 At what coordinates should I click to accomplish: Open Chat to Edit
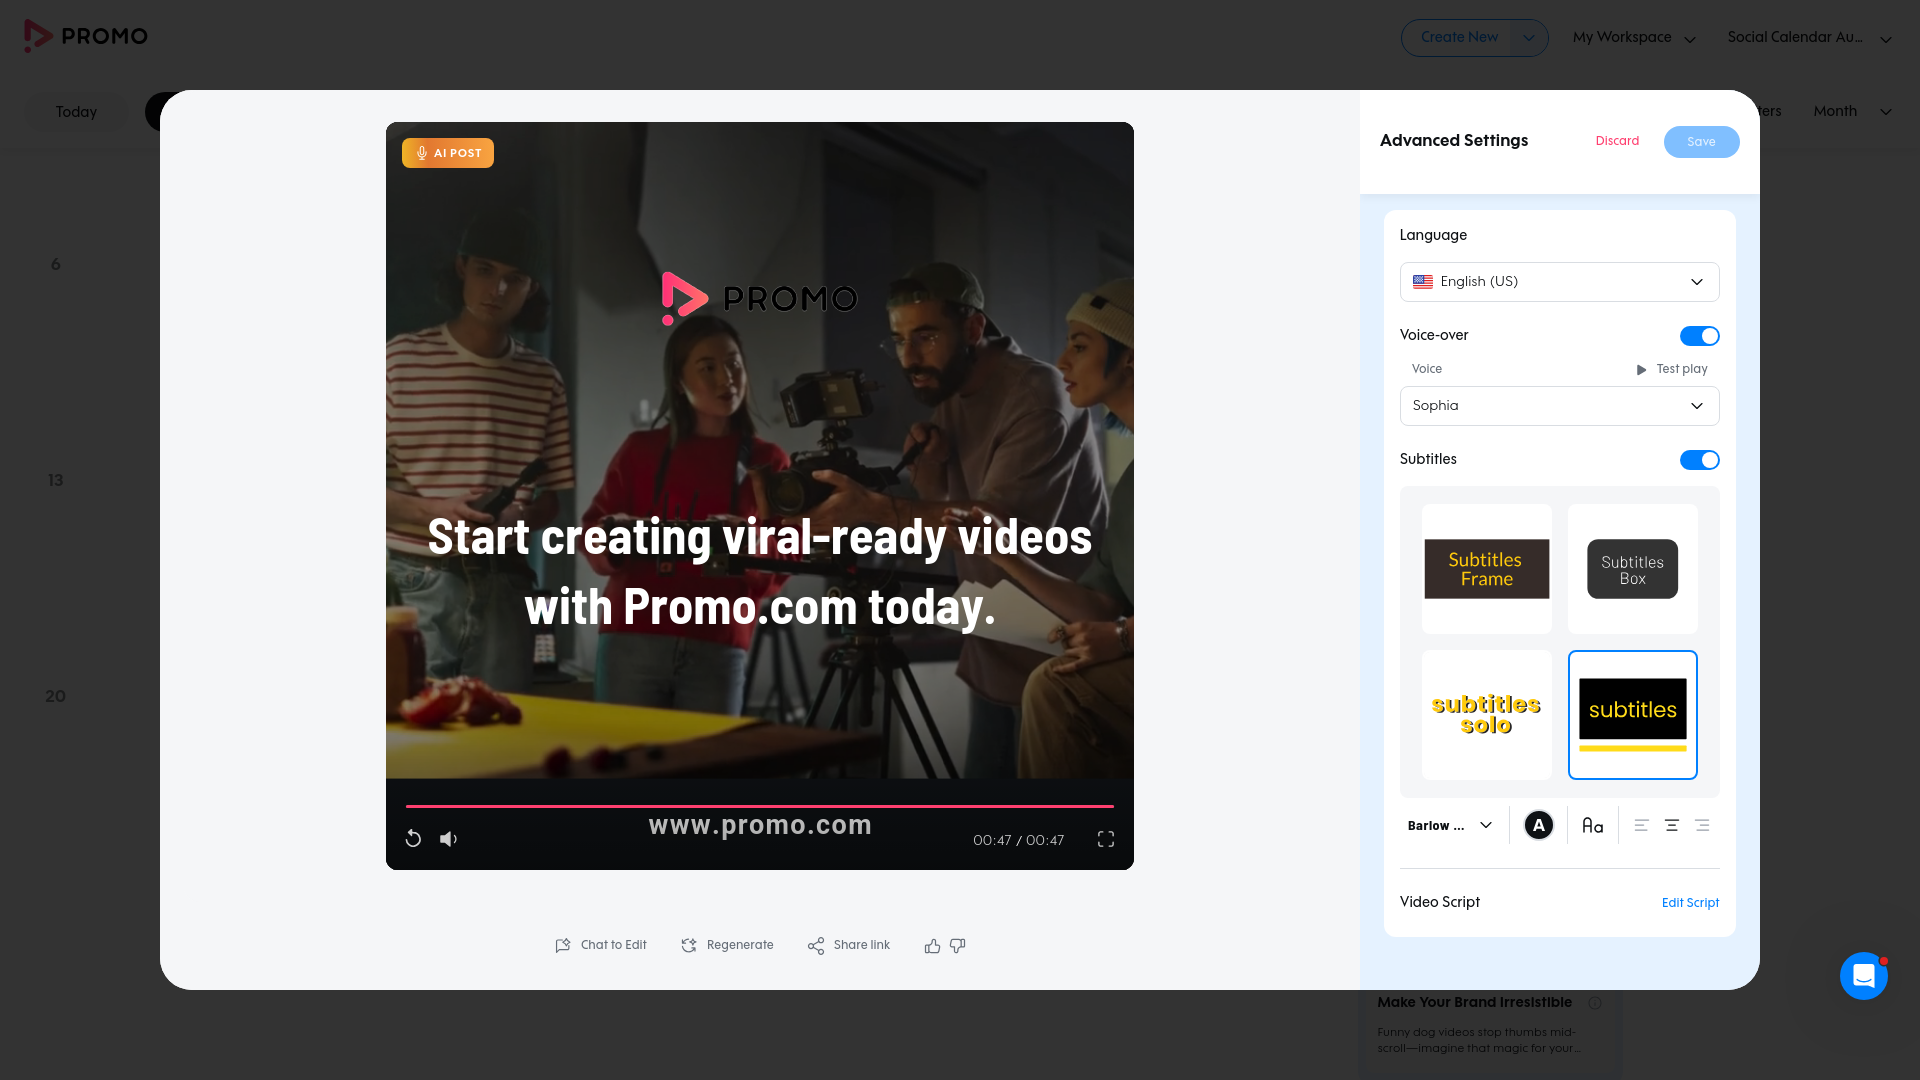pyautogui.click(x=601, y=945)
